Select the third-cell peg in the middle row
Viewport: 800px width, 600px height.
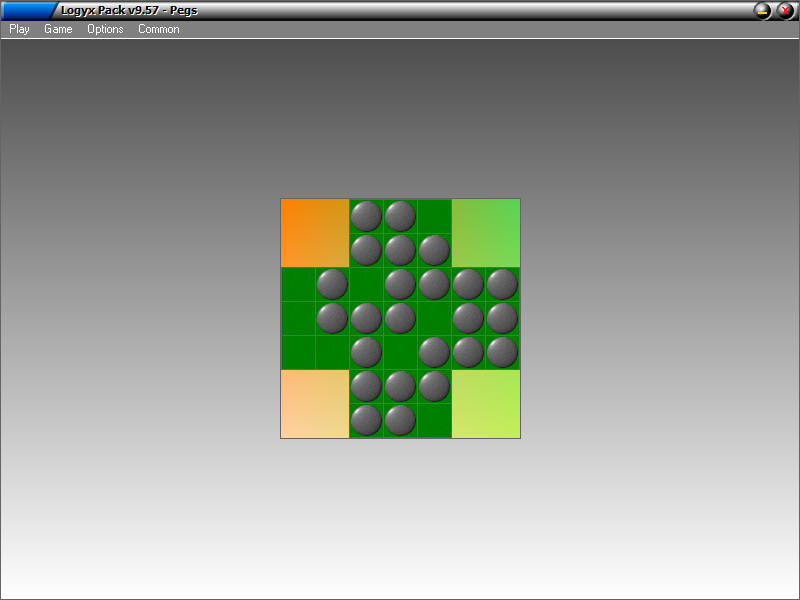point(366,318)
